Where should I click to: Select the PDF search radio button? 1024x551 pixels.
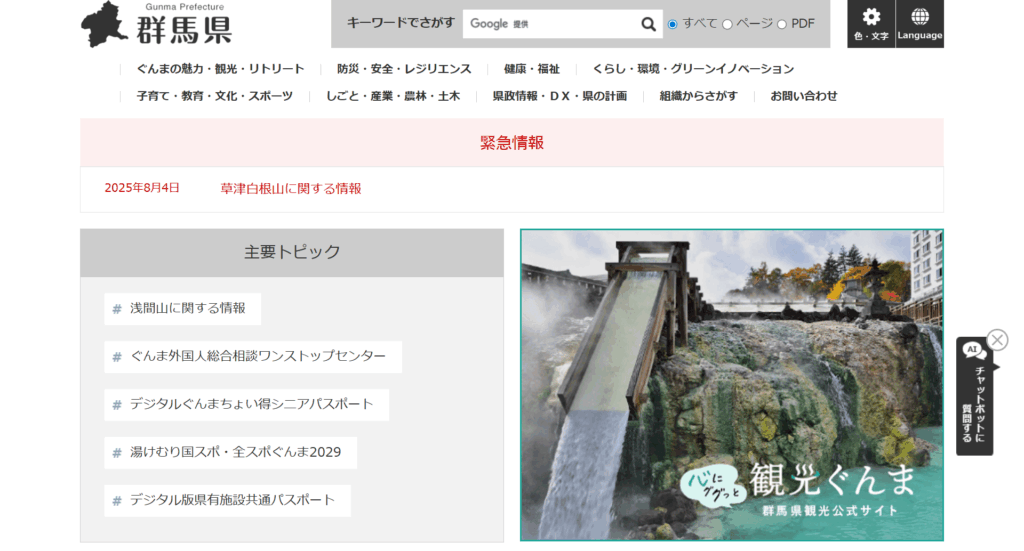pos(782,24)
